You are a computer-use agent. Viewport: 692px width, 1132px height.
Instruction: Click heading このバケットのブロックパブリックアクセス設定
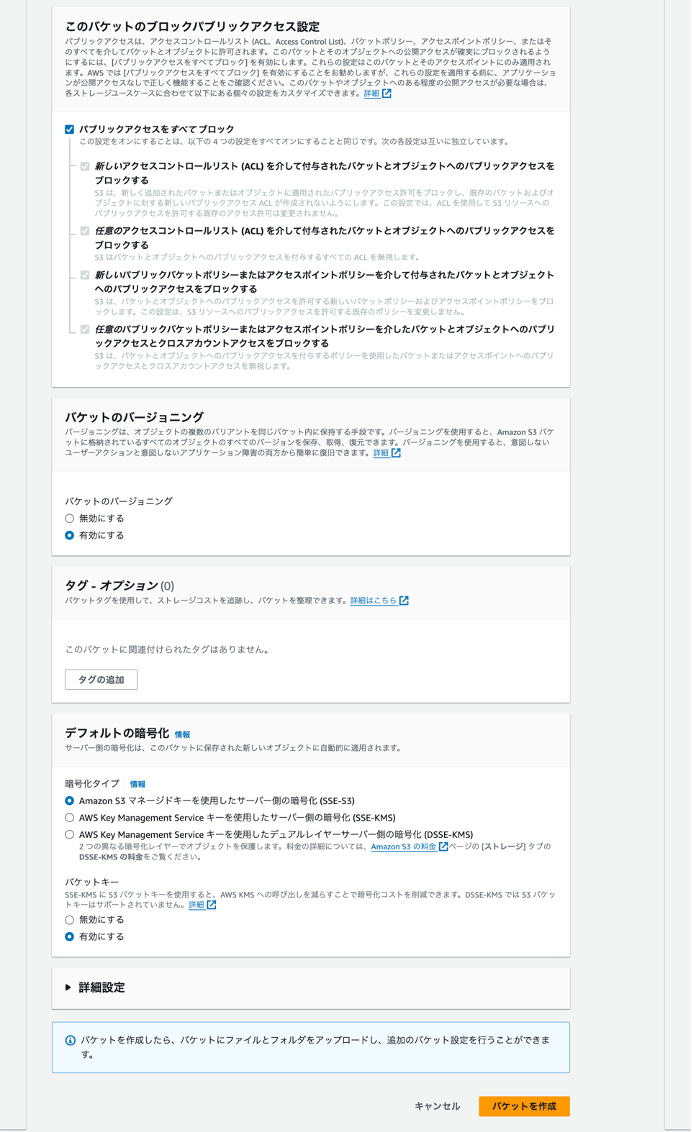coord(192,27)
